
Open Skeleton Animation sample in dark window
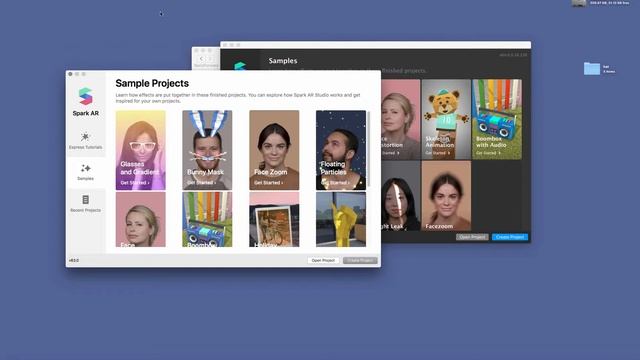point(446,119)
